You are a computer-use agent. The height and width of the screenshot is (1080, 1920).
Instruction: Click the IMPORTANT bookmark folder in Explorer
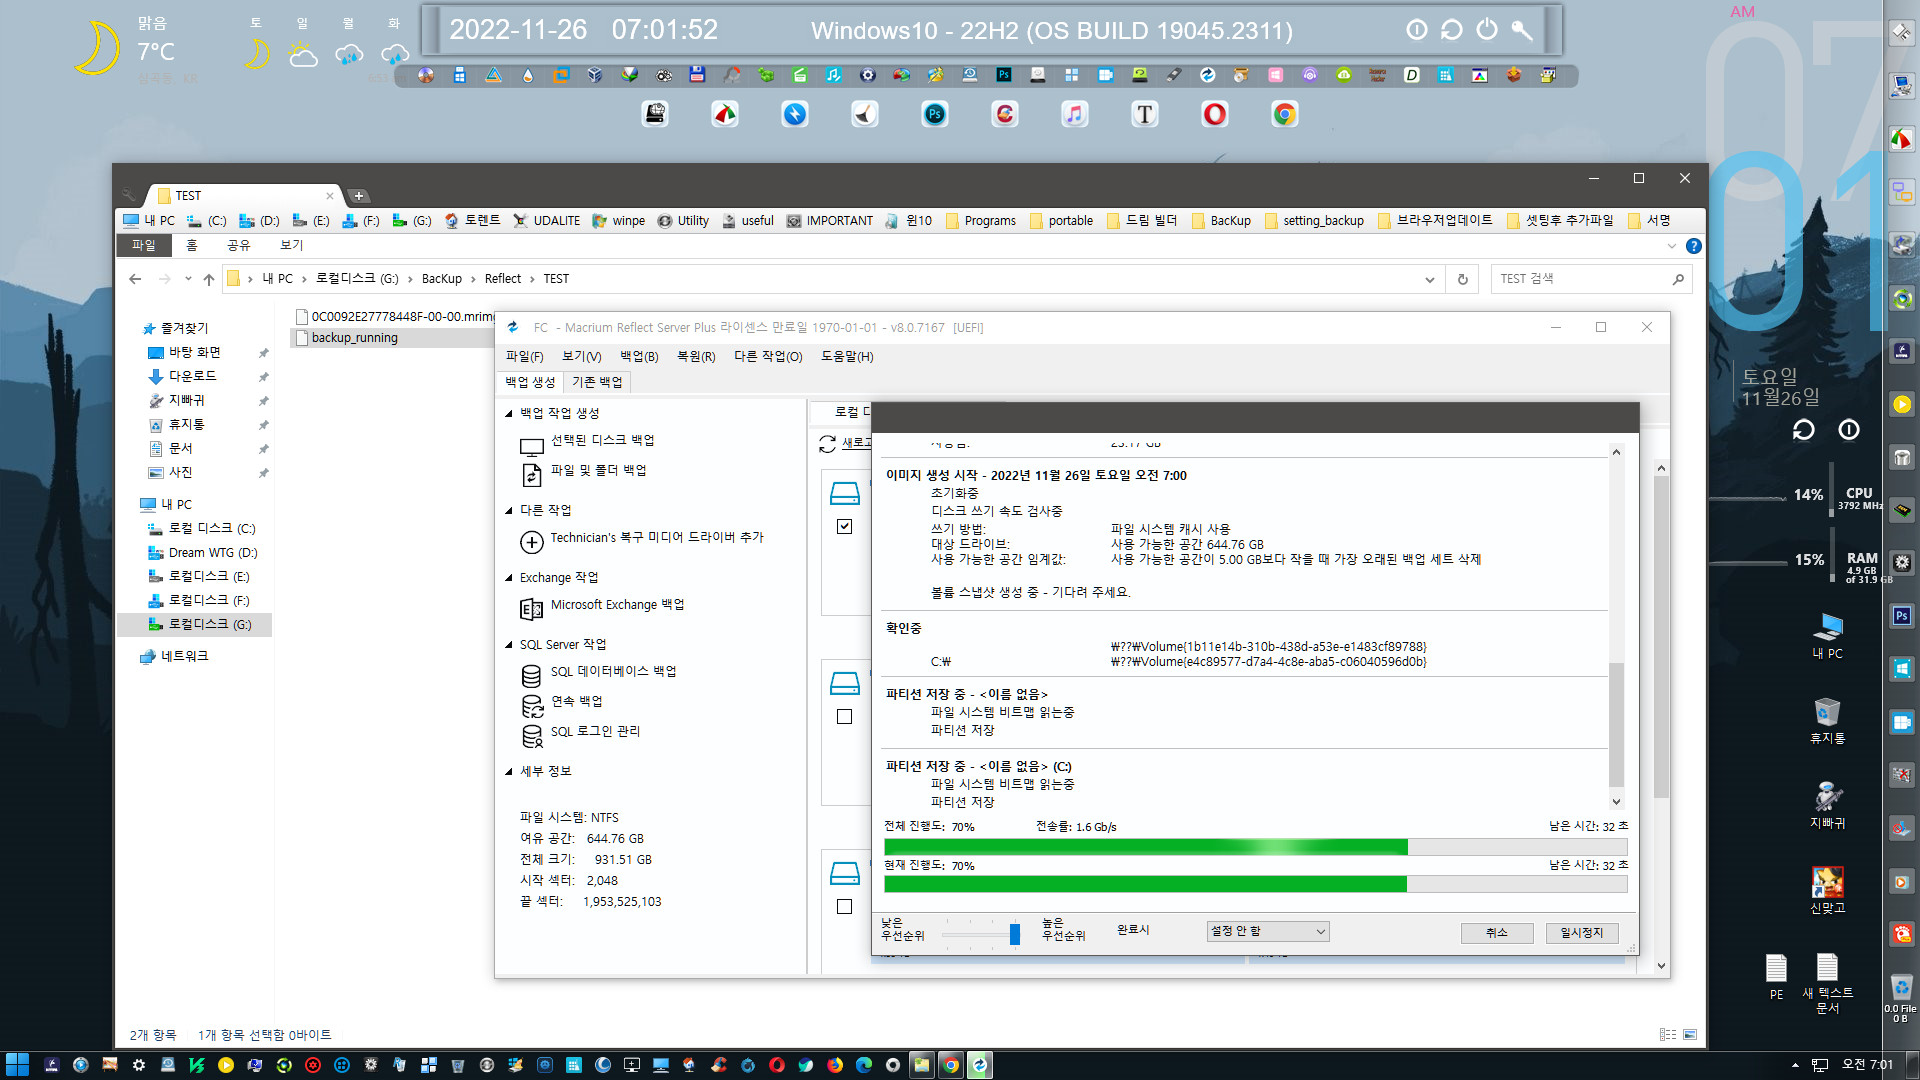830,221
